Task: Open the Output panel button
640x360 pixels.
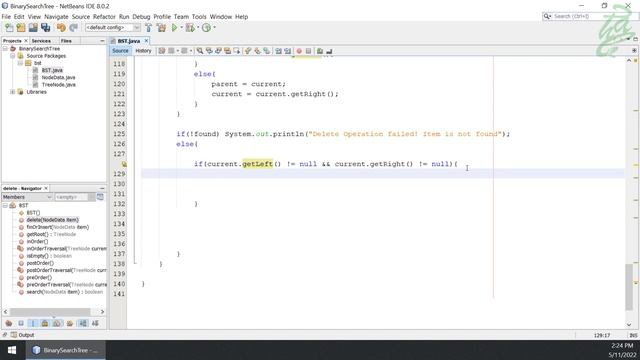Action: 22,335
